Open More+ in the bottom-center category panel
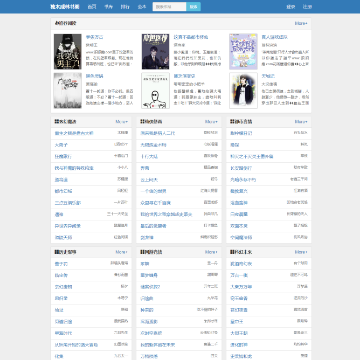The image size is (360, 360). pyautogui.click(x=211, y=252)
